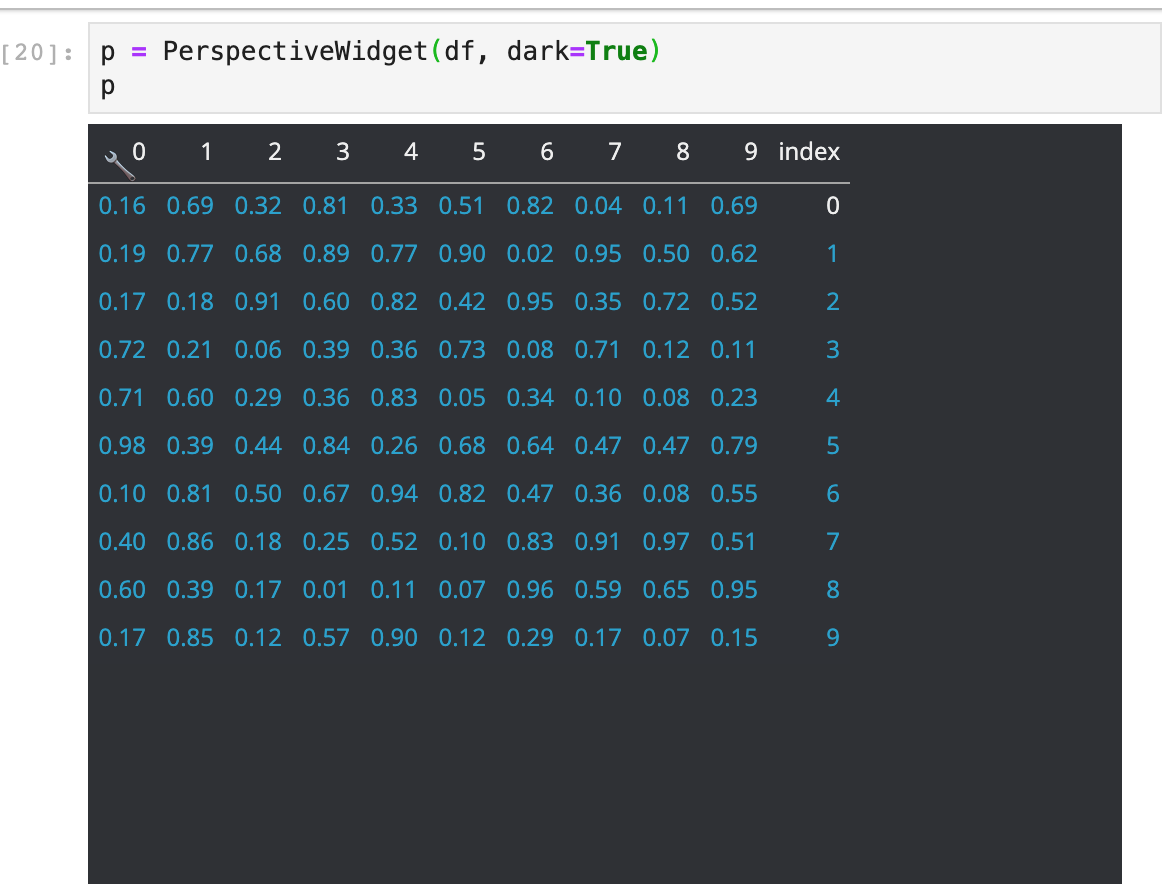Viewport: 1162px width, 884px height.
Task: Sort by column header 2
Action: [274, 152]
